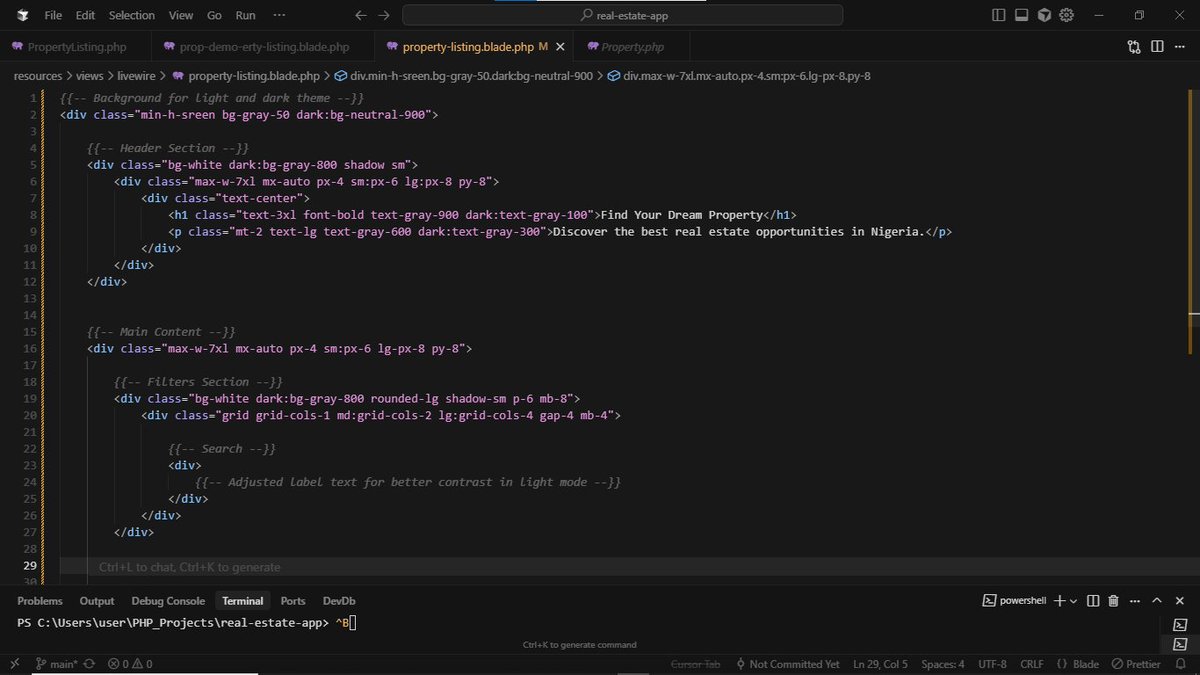Click 'Not Committed Yet' blame status

(x=787, y=664)
